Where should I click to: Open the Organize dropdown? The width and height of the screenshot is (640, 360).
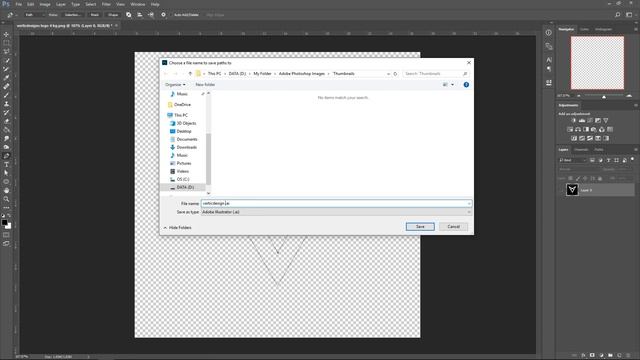pyautogui.click(x=175, y=84)
